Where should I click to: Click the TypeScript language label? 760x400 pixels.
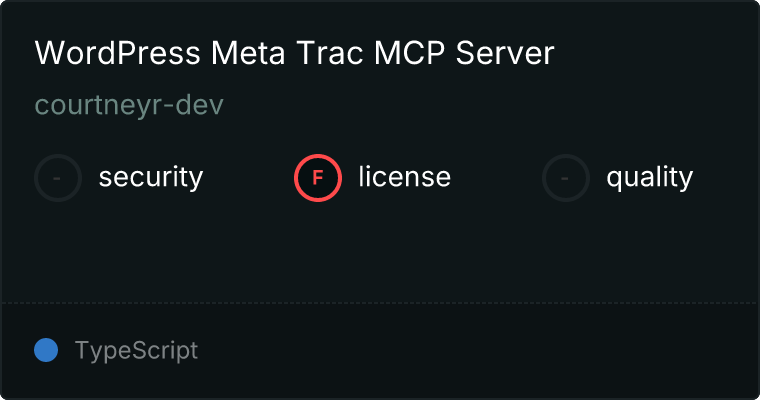coord(136,351)
